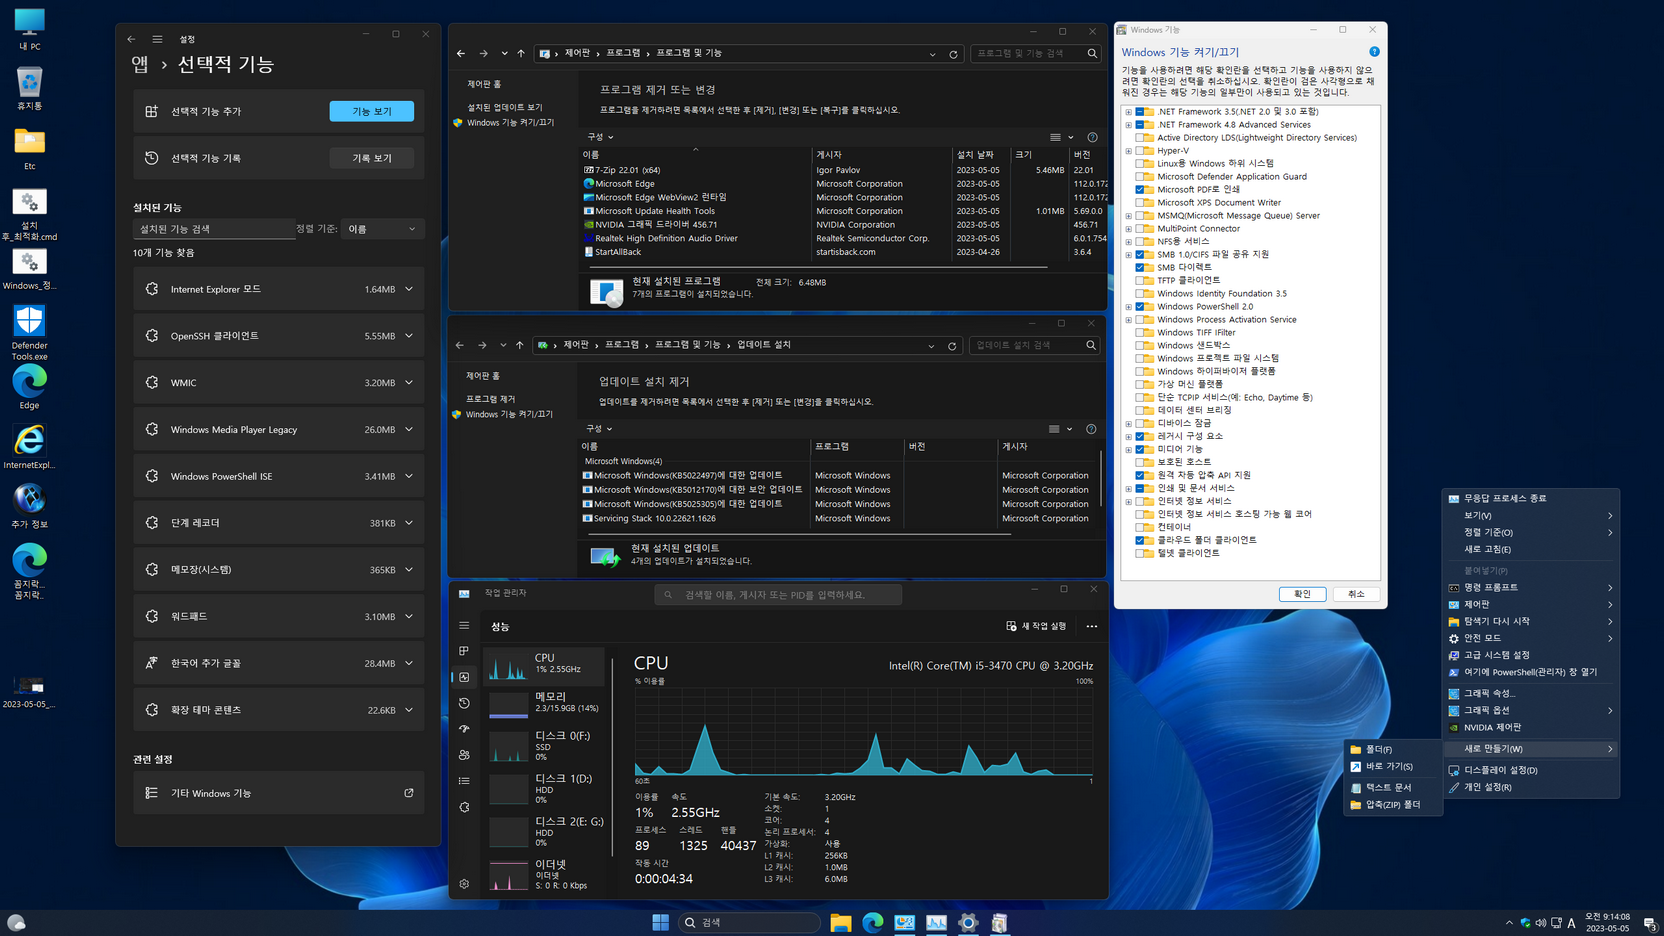Open 명령 프롬프트 context menu item
The image size is (1664, 936).
coord(1530,587)
